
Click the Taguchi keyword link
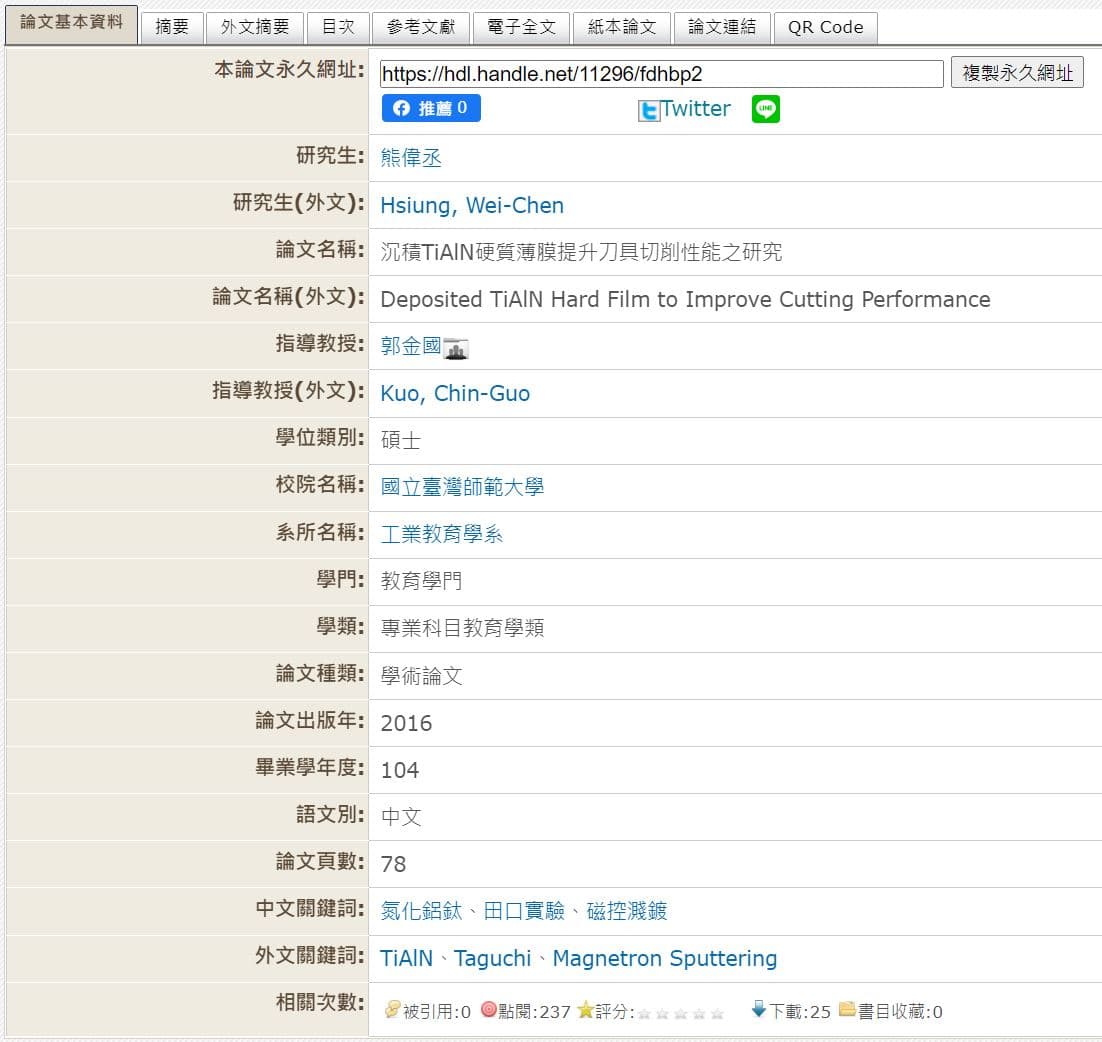pyautogui.click(x=493, y=958)
